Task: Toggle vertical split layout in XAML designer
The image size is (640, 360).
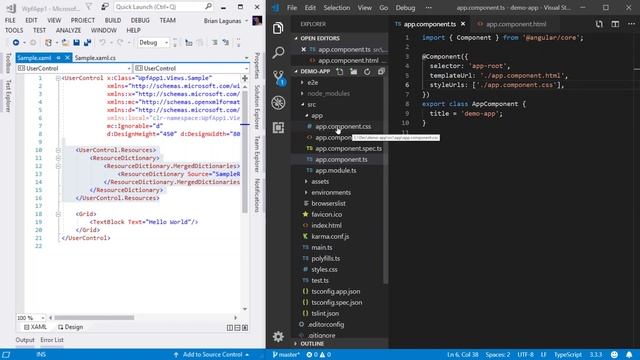Action: [230, 327]
